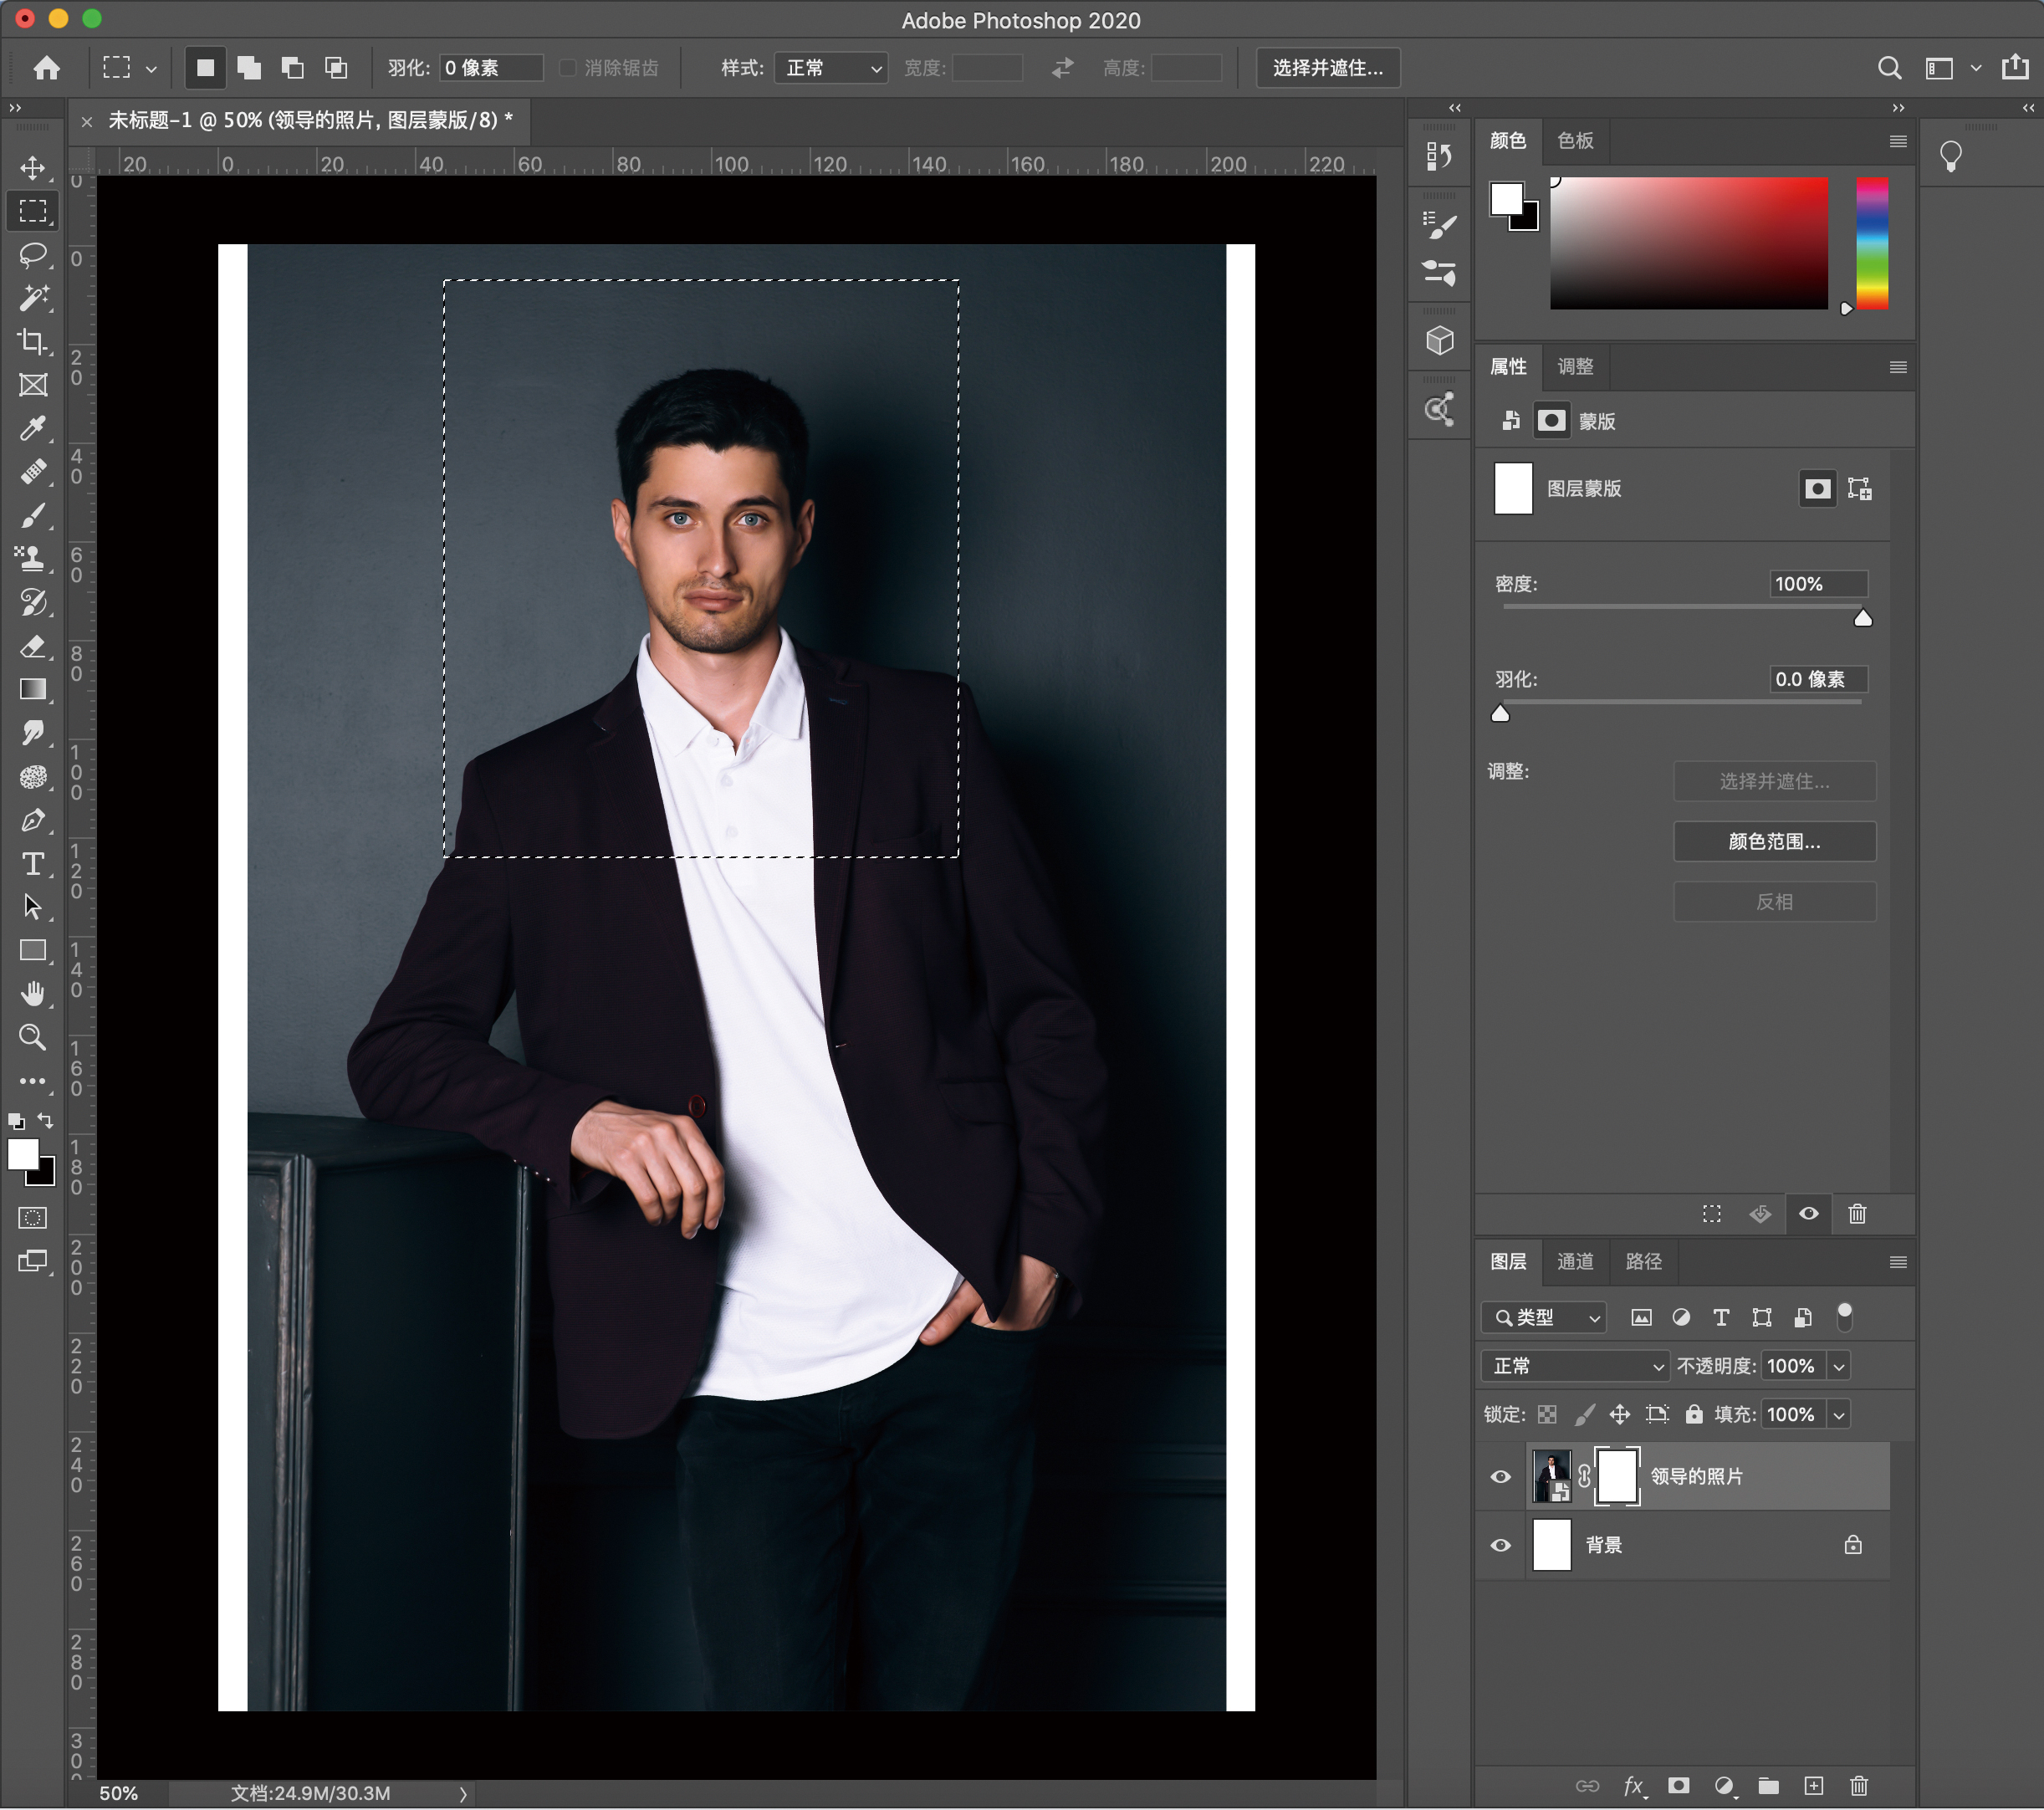Choose Add to Selection mode
The width and height of the screenshot is (2044, 1810).
tap(249, 67)
